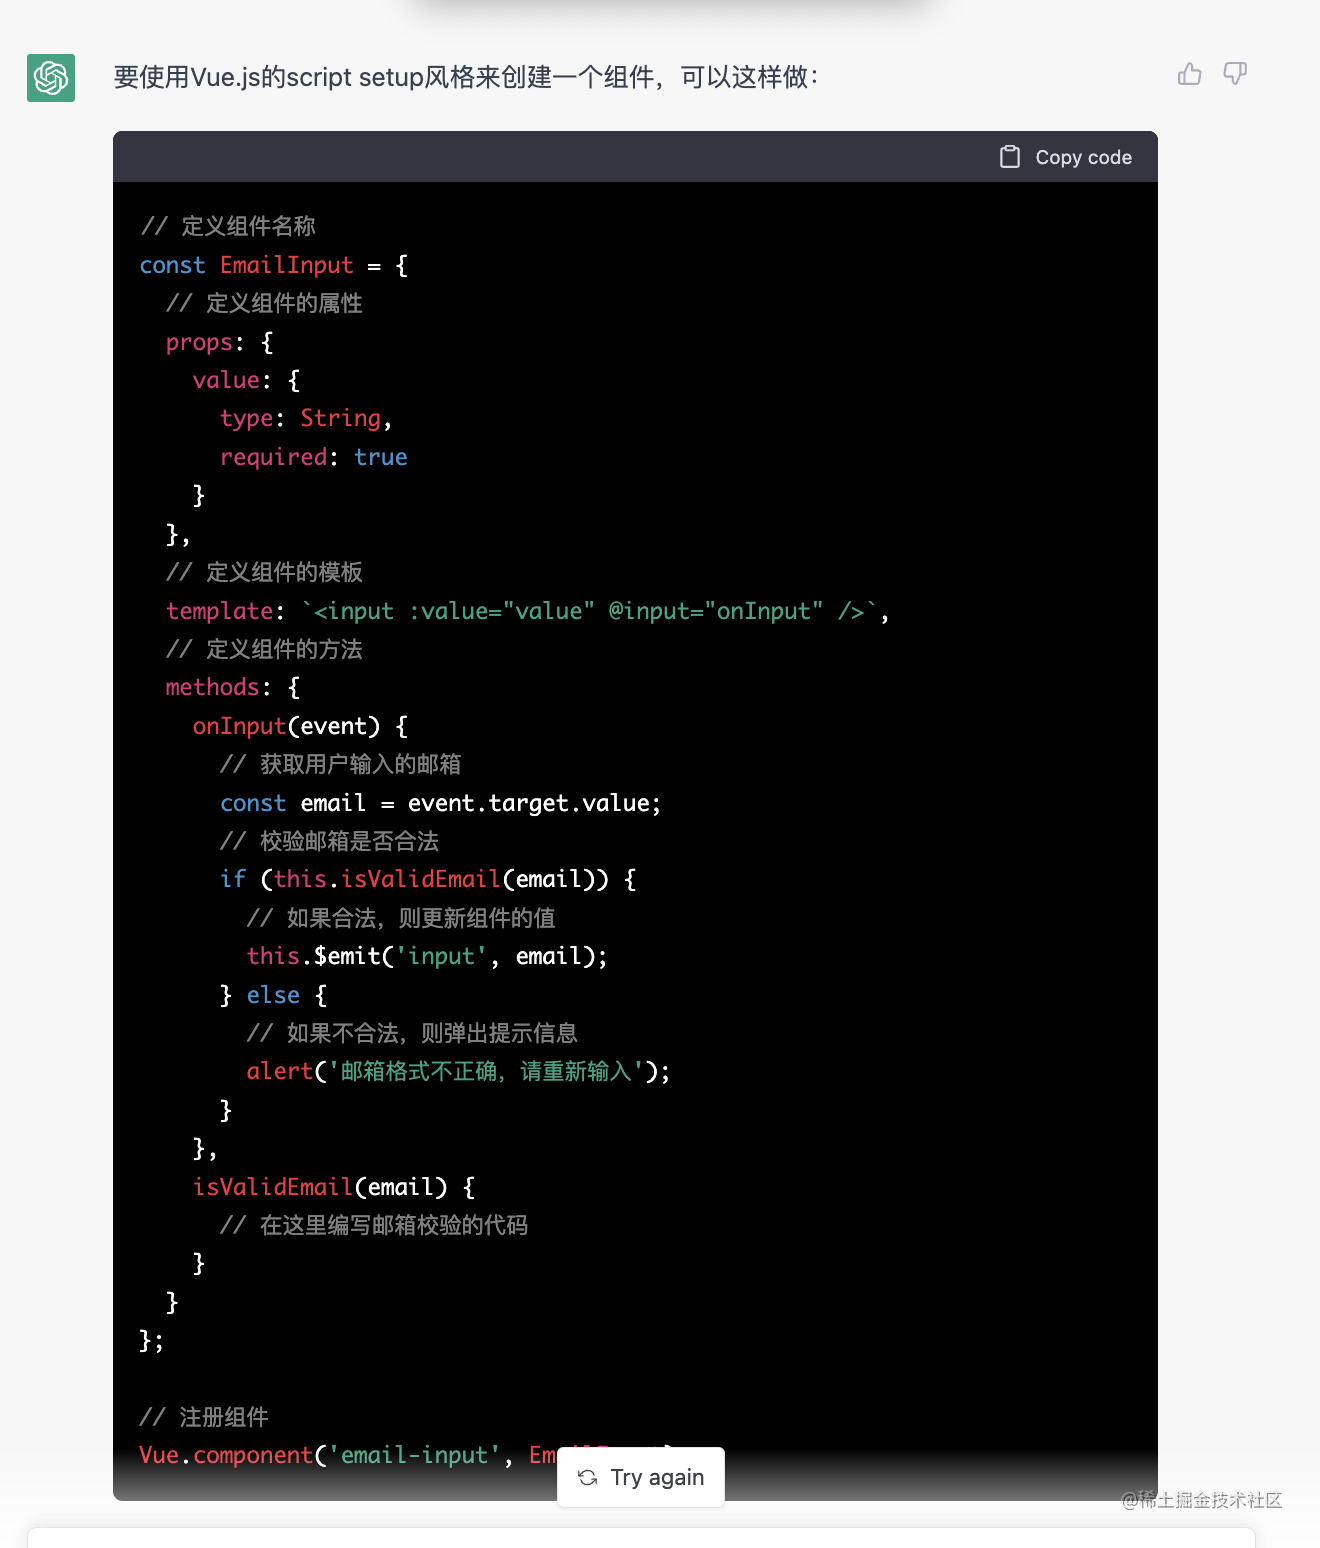Click the 'props: {' code line

click(x=220, y=342)
